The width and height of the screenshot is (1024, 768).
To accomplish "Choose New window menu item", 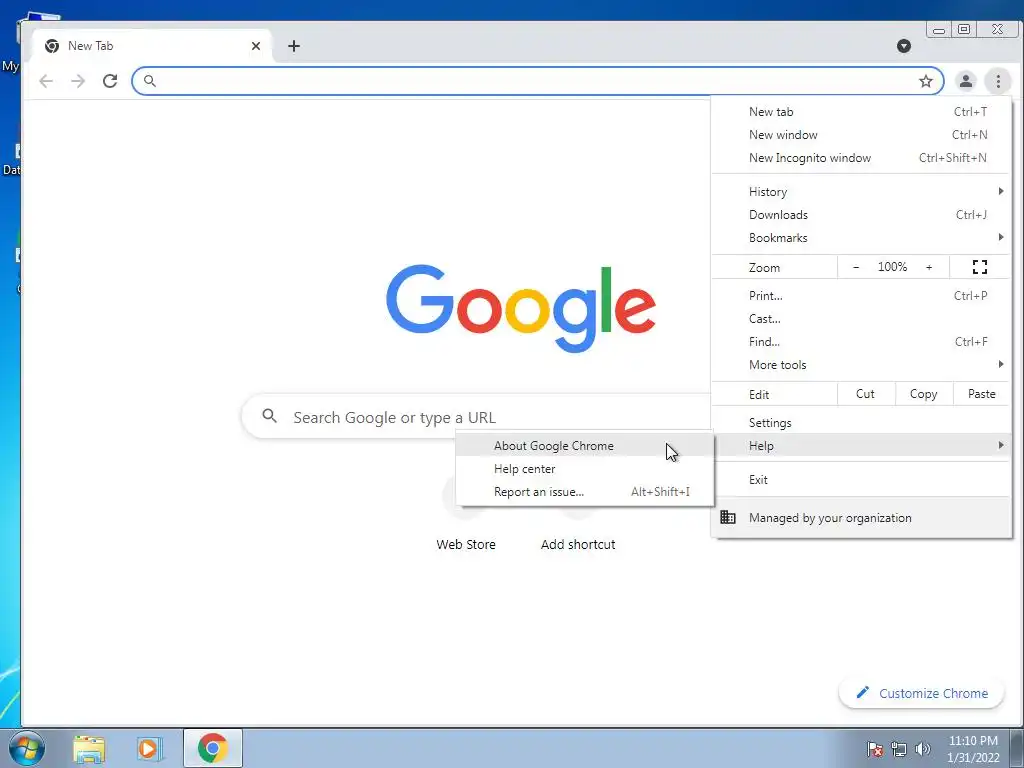I will (861, 135).
